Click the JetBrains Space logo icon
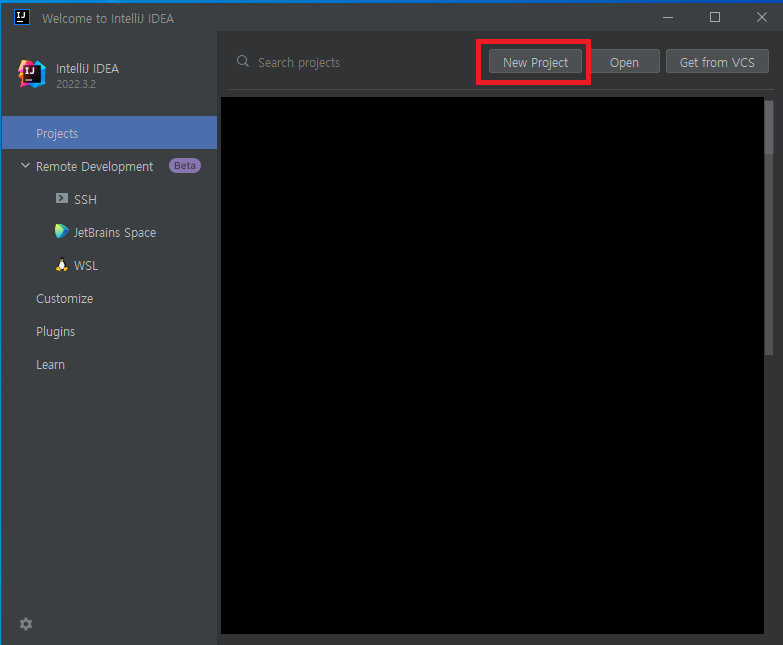The image size is (783, 645). [x=61, y=231]
